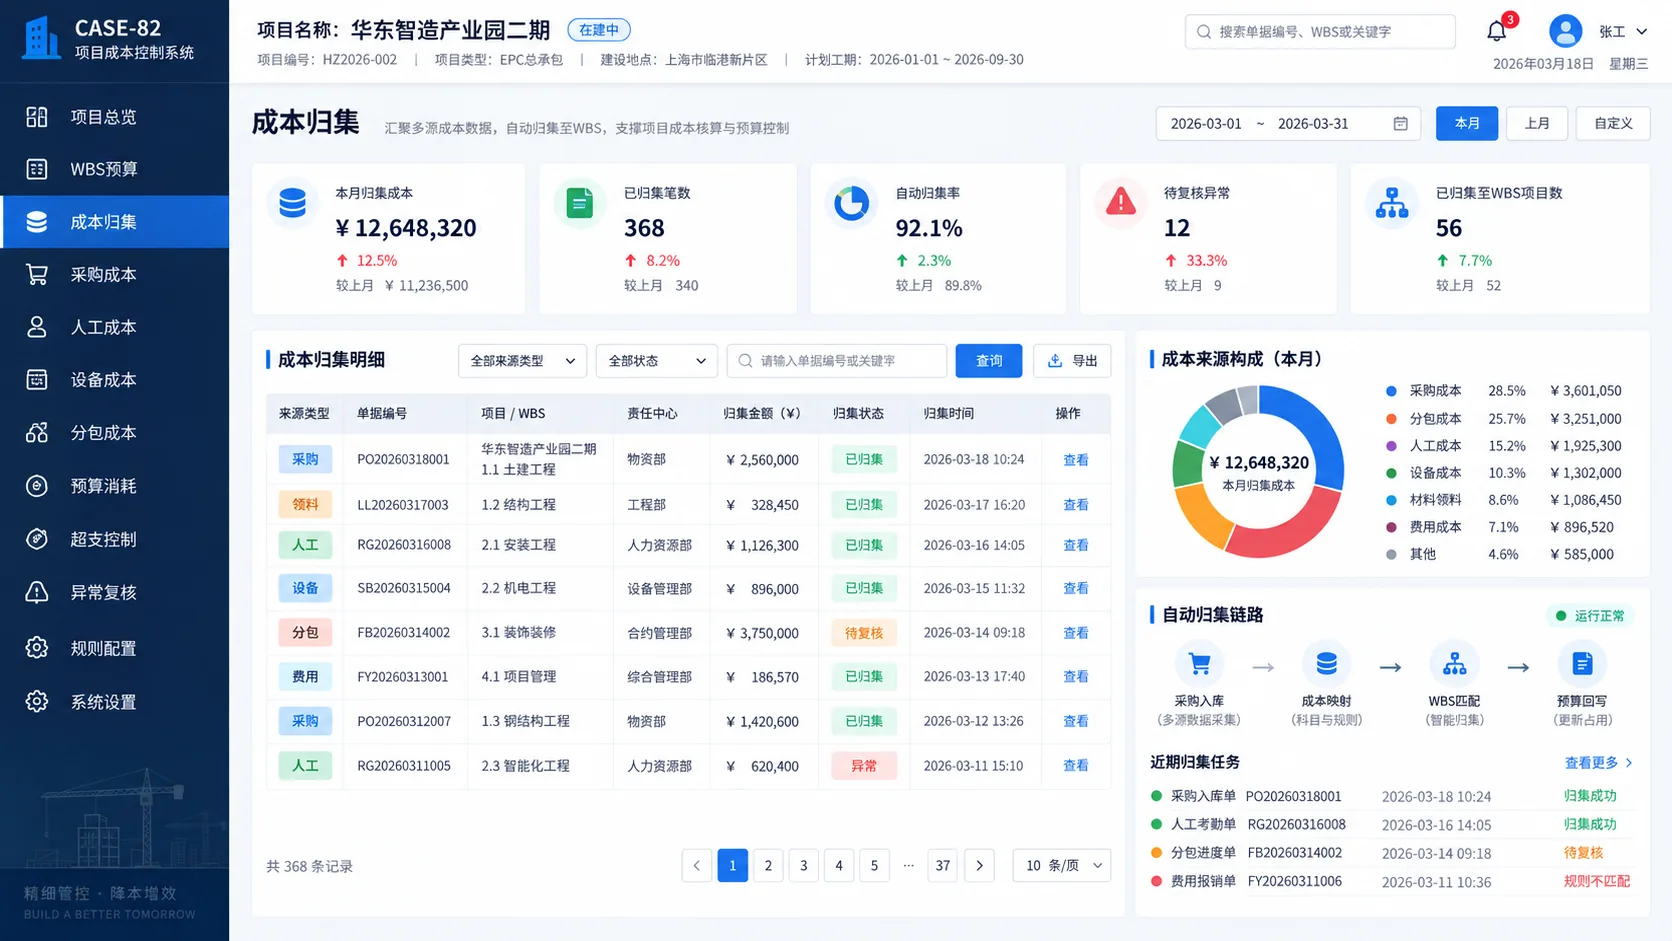Go to page 37 in pagination
Image resolution: width=1672 pixels, height=941 pixels.
click(x=942, y=865)
